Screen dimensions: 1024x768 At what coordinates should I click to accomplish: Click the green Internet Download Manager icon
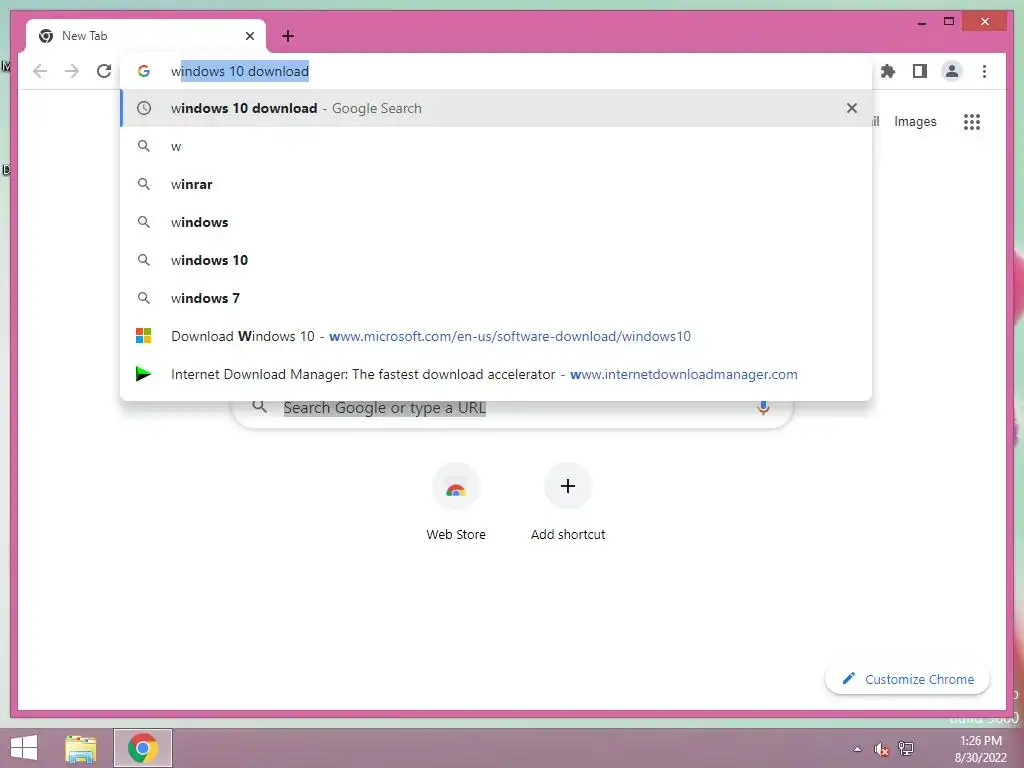pos(144,374)
